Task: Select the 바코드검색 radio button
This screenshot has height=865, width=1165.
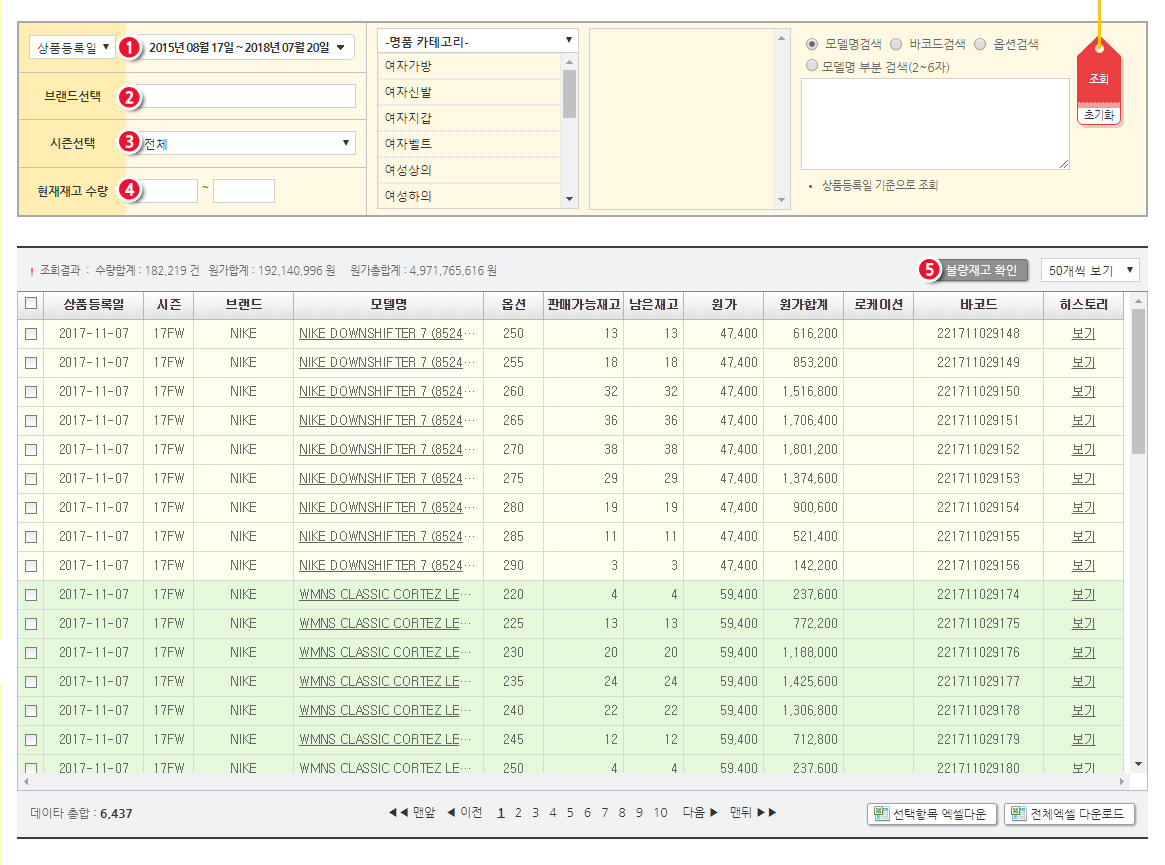Action: click(x=896, y=45)
